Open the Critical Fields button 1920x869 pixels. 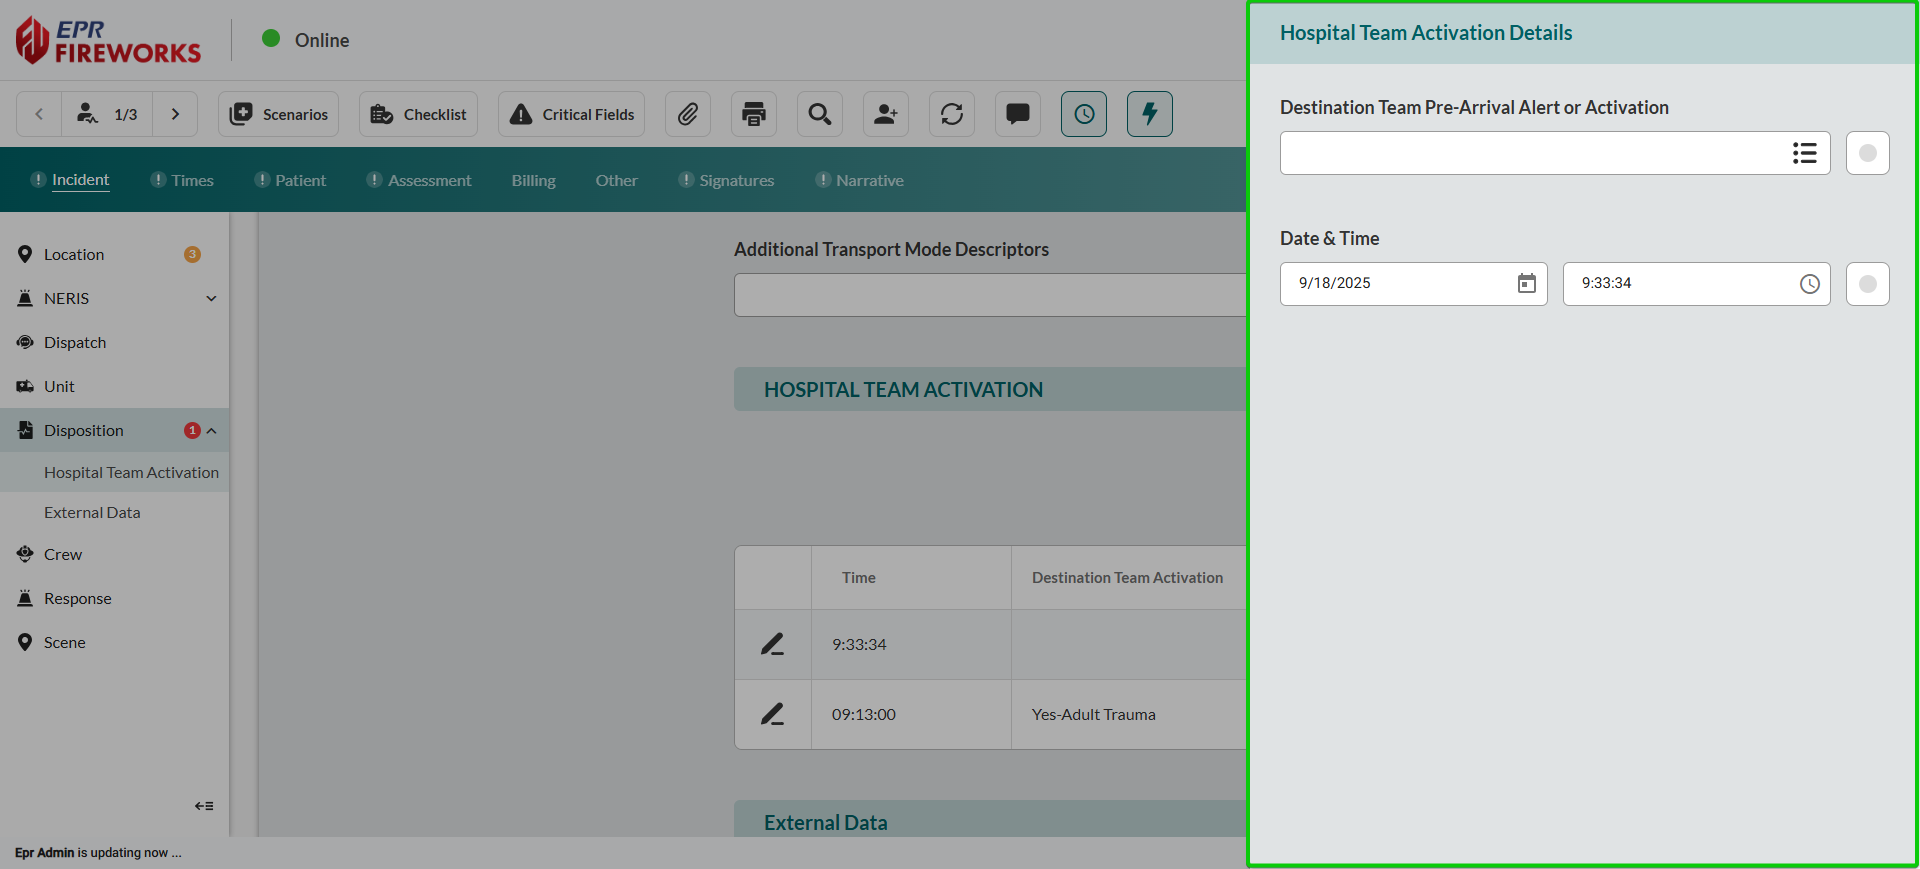coord(572,114)
